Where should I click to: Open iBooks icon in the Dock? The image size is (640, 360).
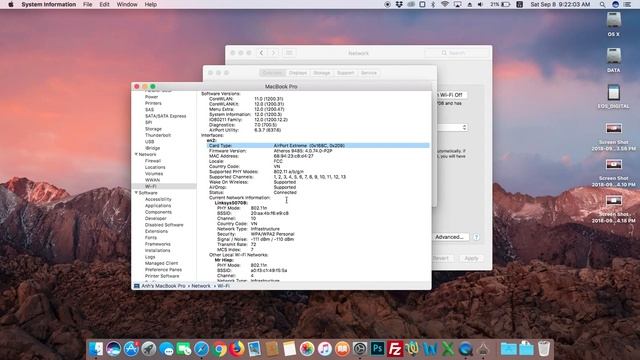342,349
